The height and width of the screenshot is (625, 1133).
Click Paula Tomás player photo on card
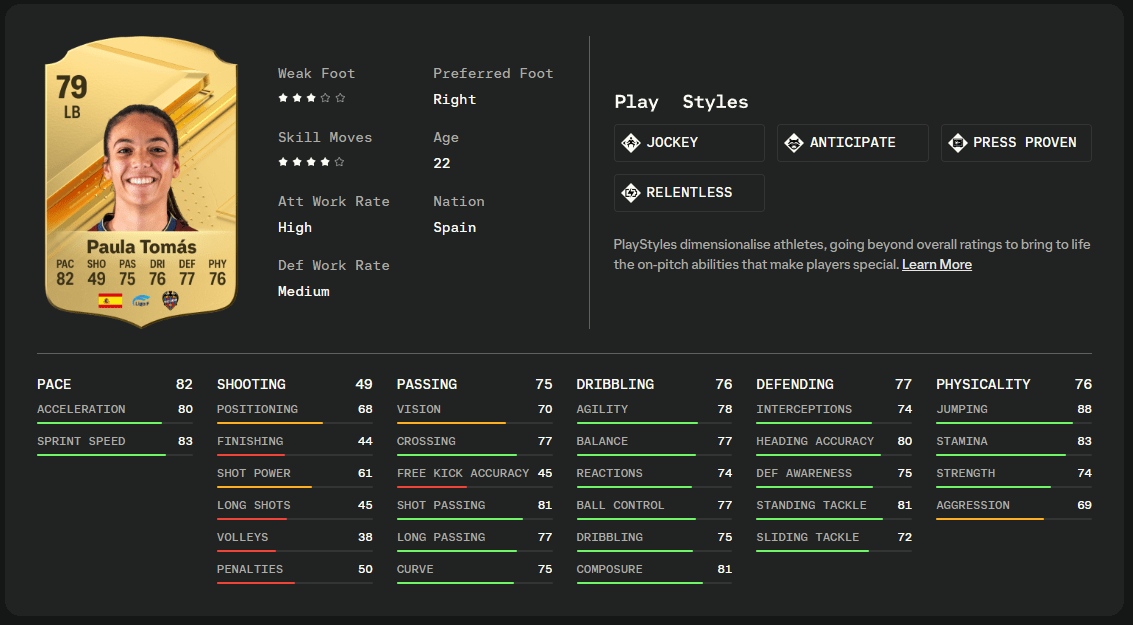pyautogui.click(x=142, y=170)
